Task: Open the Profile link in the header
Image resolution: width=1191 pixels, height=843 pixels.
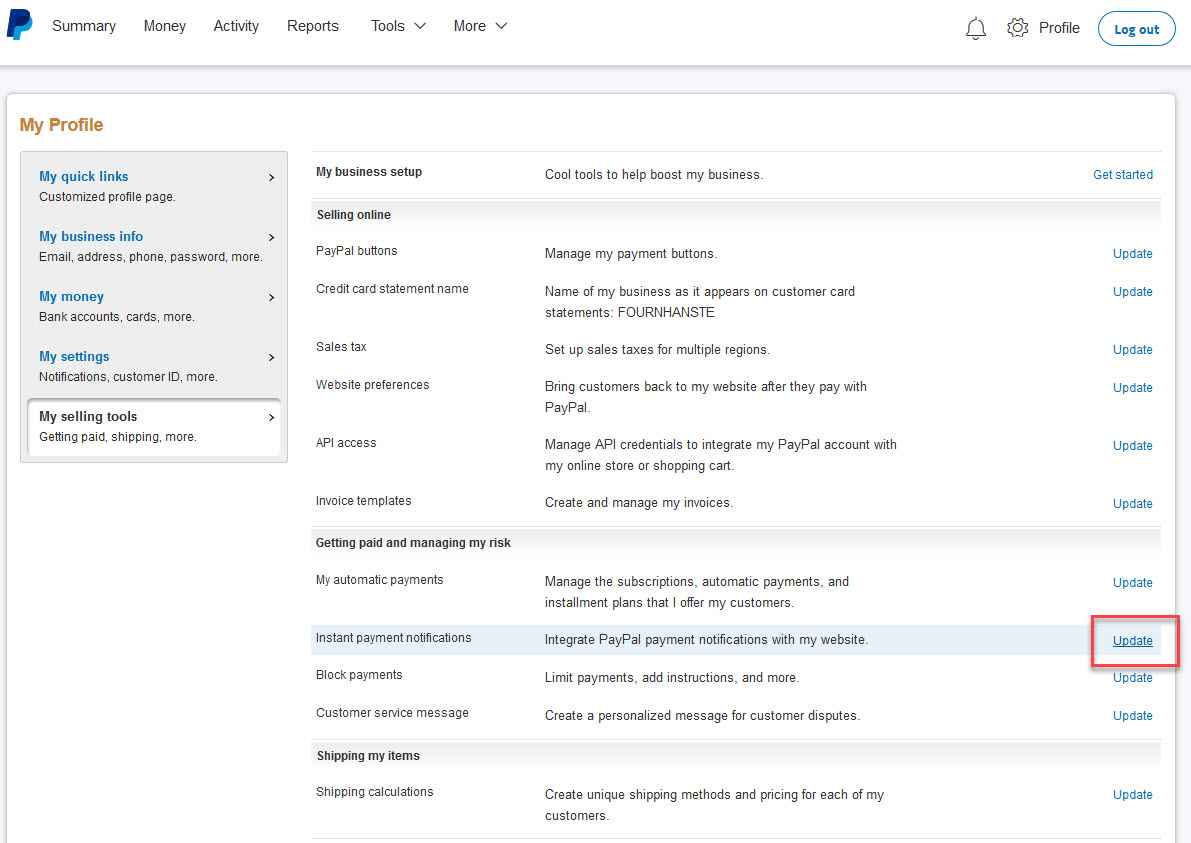Action: (1059, 27)
